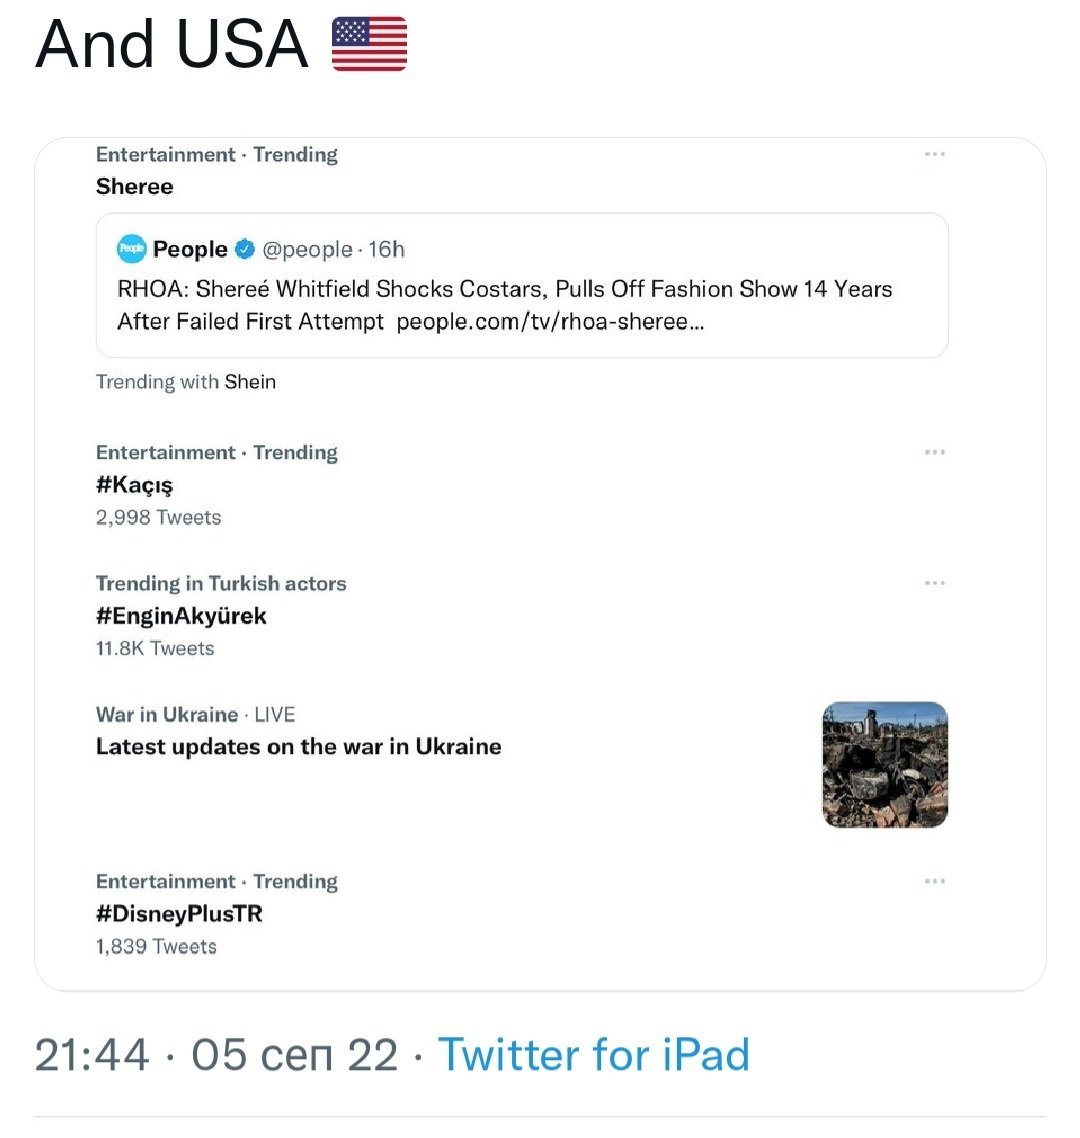Open the people.com/tv/rhoa-sheree article link
Screen dimensions: 1080x1138
point(550,322)
